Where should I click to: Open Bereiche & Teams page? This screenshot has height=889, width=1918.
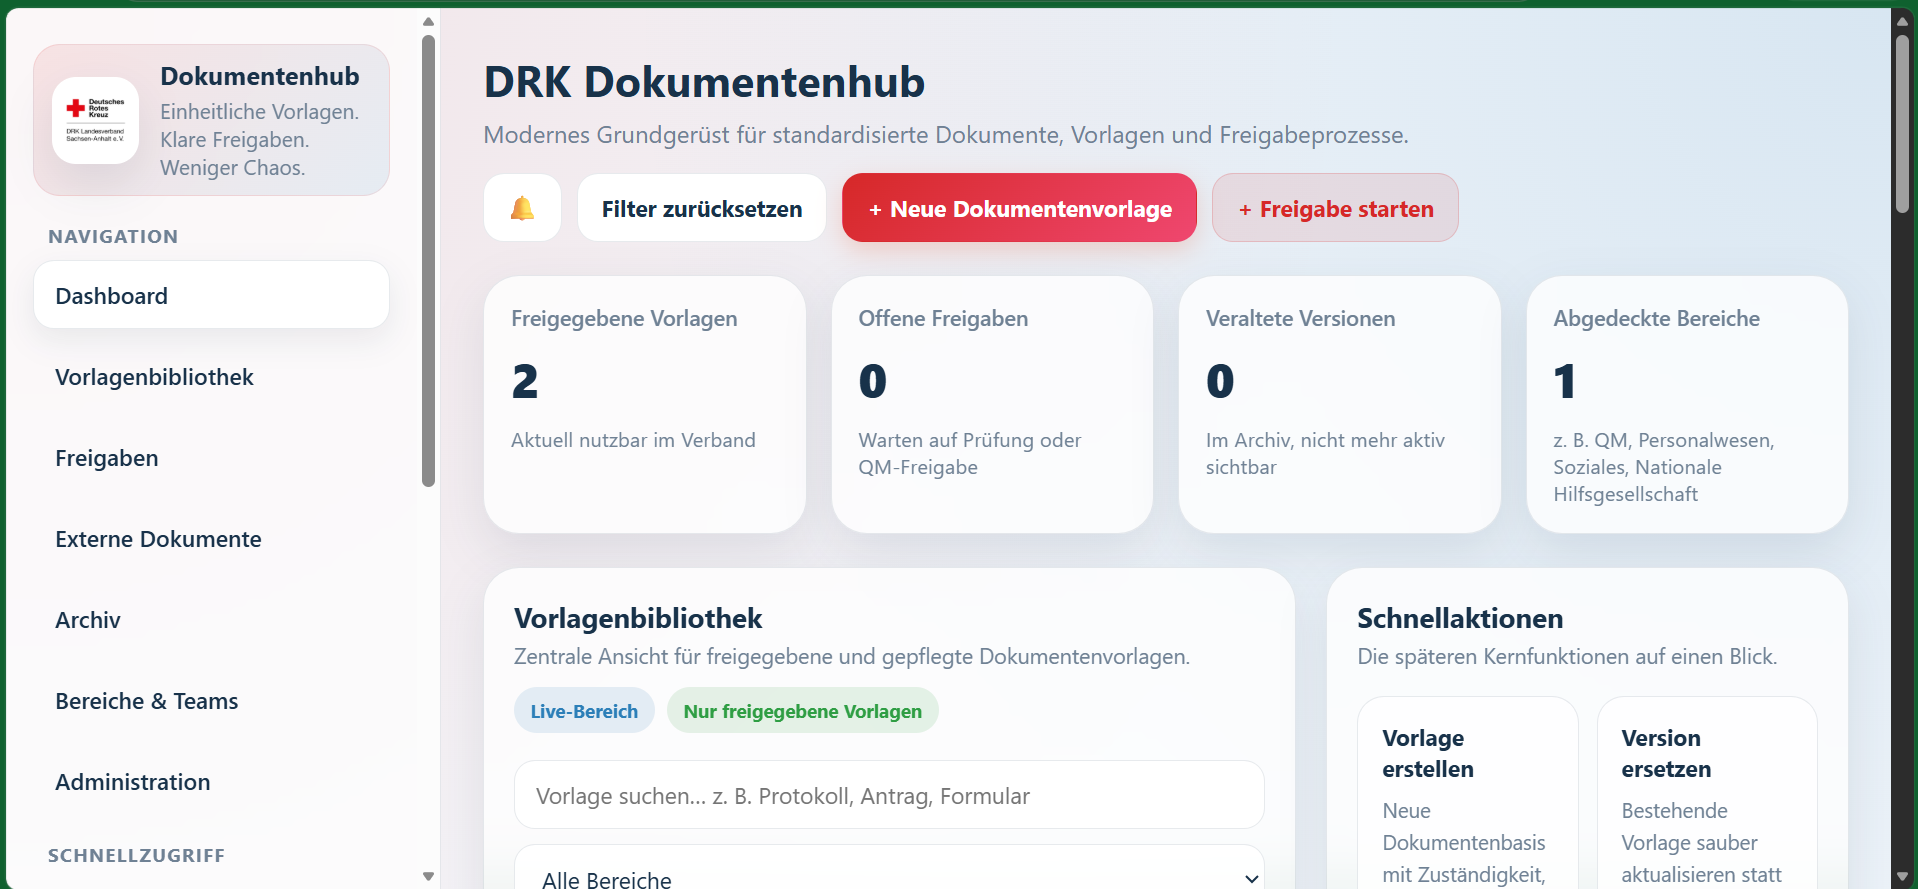(x=211, y=701)
